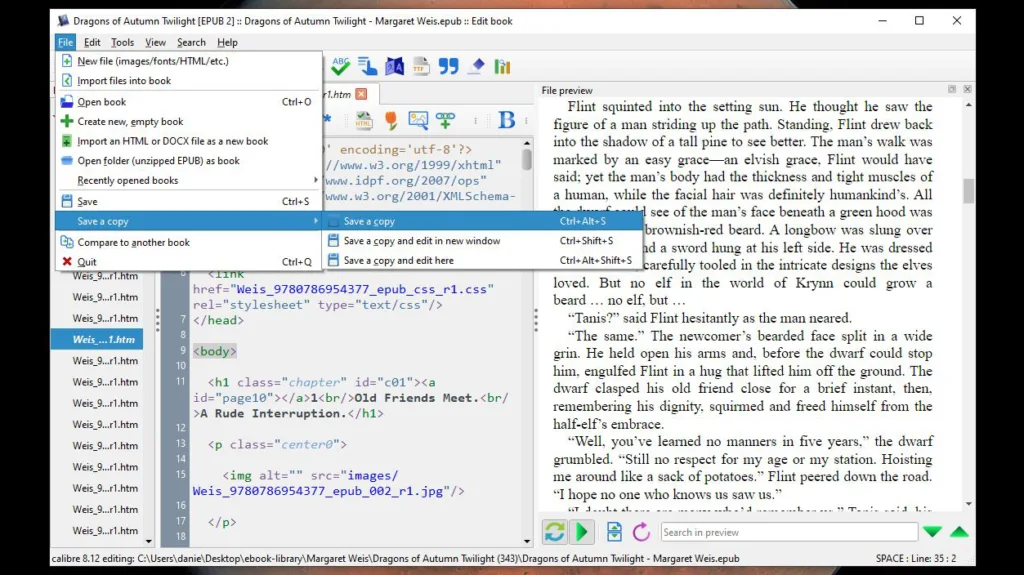Click the code editor vertical scrollbar thumb
The image size is (1024, 575).
click(x=527, y=160)
